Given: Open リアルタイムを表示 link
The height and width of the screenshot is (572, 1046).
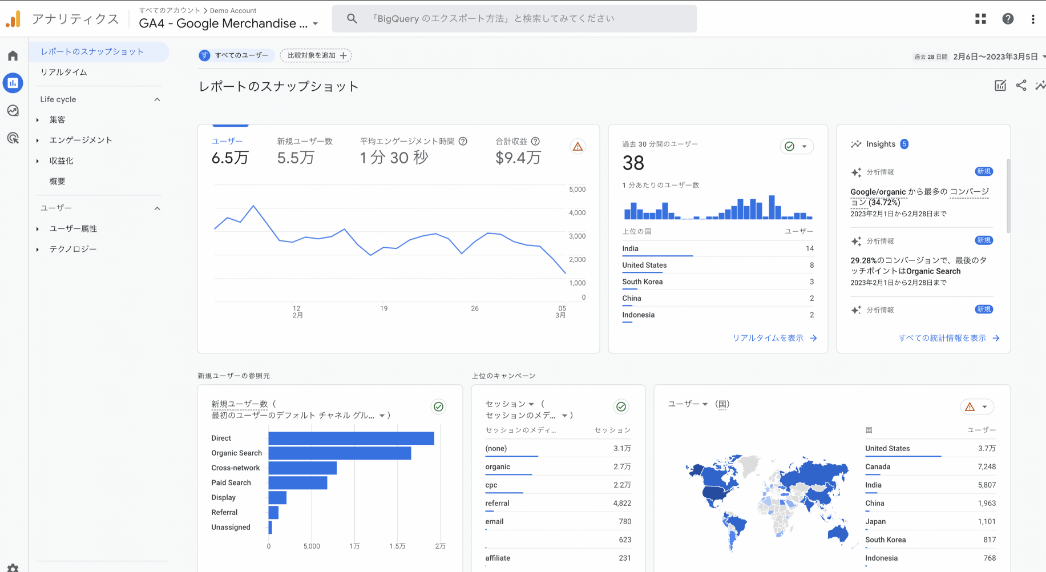Looking at the screenshot, I should click(774, 338).
